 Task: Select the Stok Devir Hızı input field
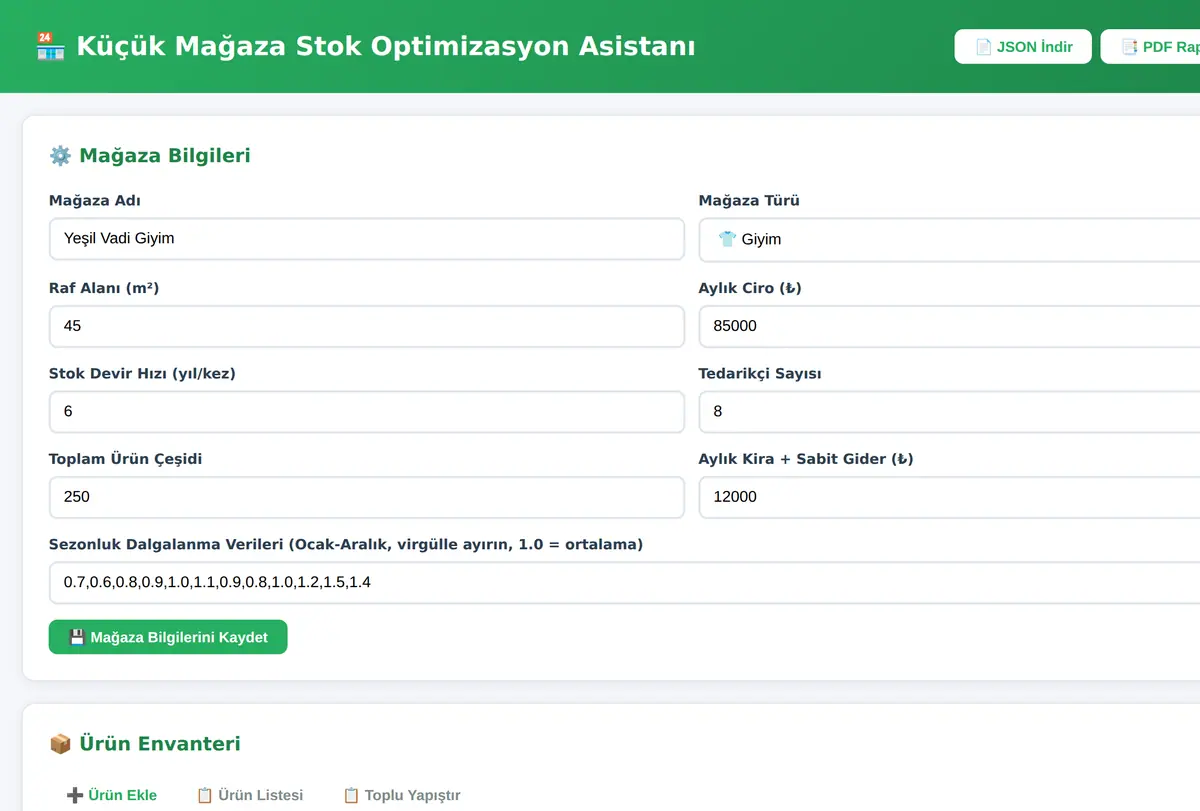click(x=367, y=411)
